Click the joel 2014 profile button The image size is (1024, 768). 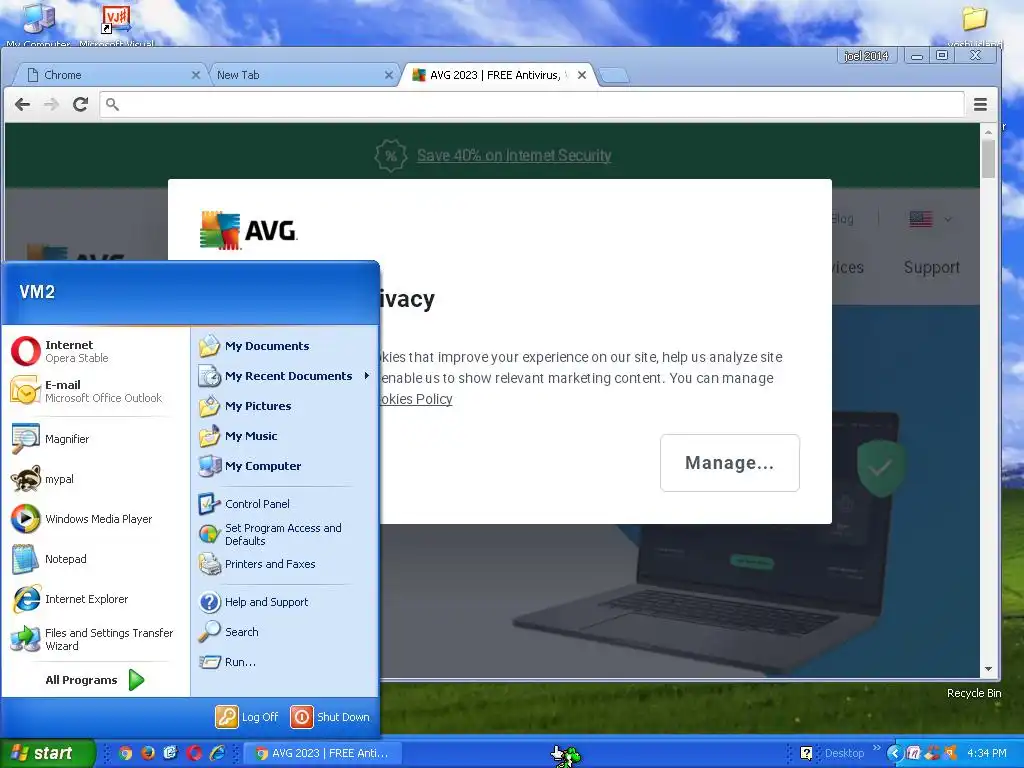tap(866, 56)
